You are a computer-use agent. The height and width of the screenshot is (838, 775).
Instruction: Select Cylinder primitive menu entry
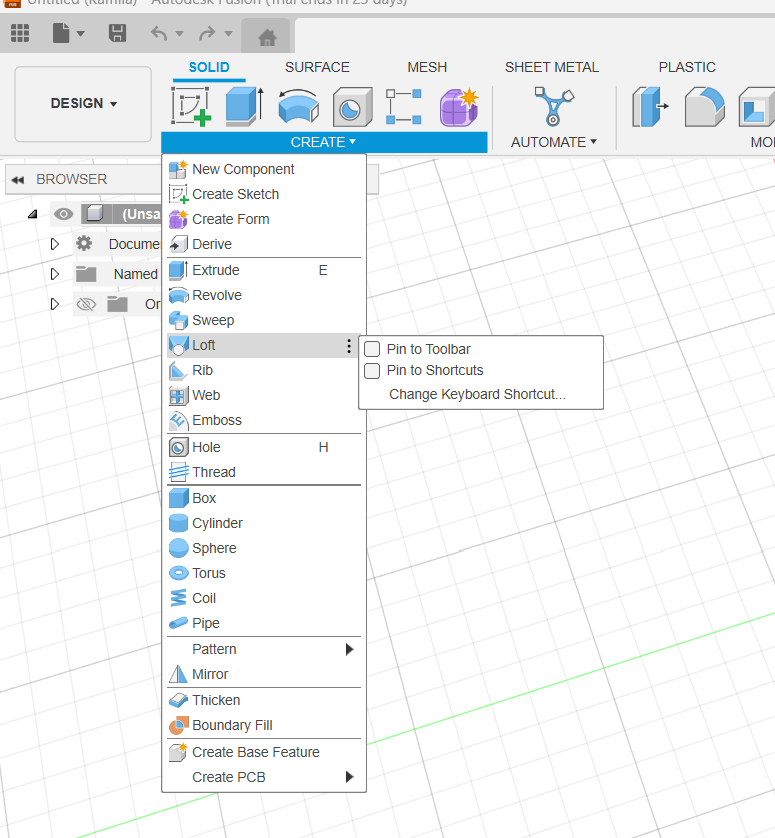tap(264, 524)
